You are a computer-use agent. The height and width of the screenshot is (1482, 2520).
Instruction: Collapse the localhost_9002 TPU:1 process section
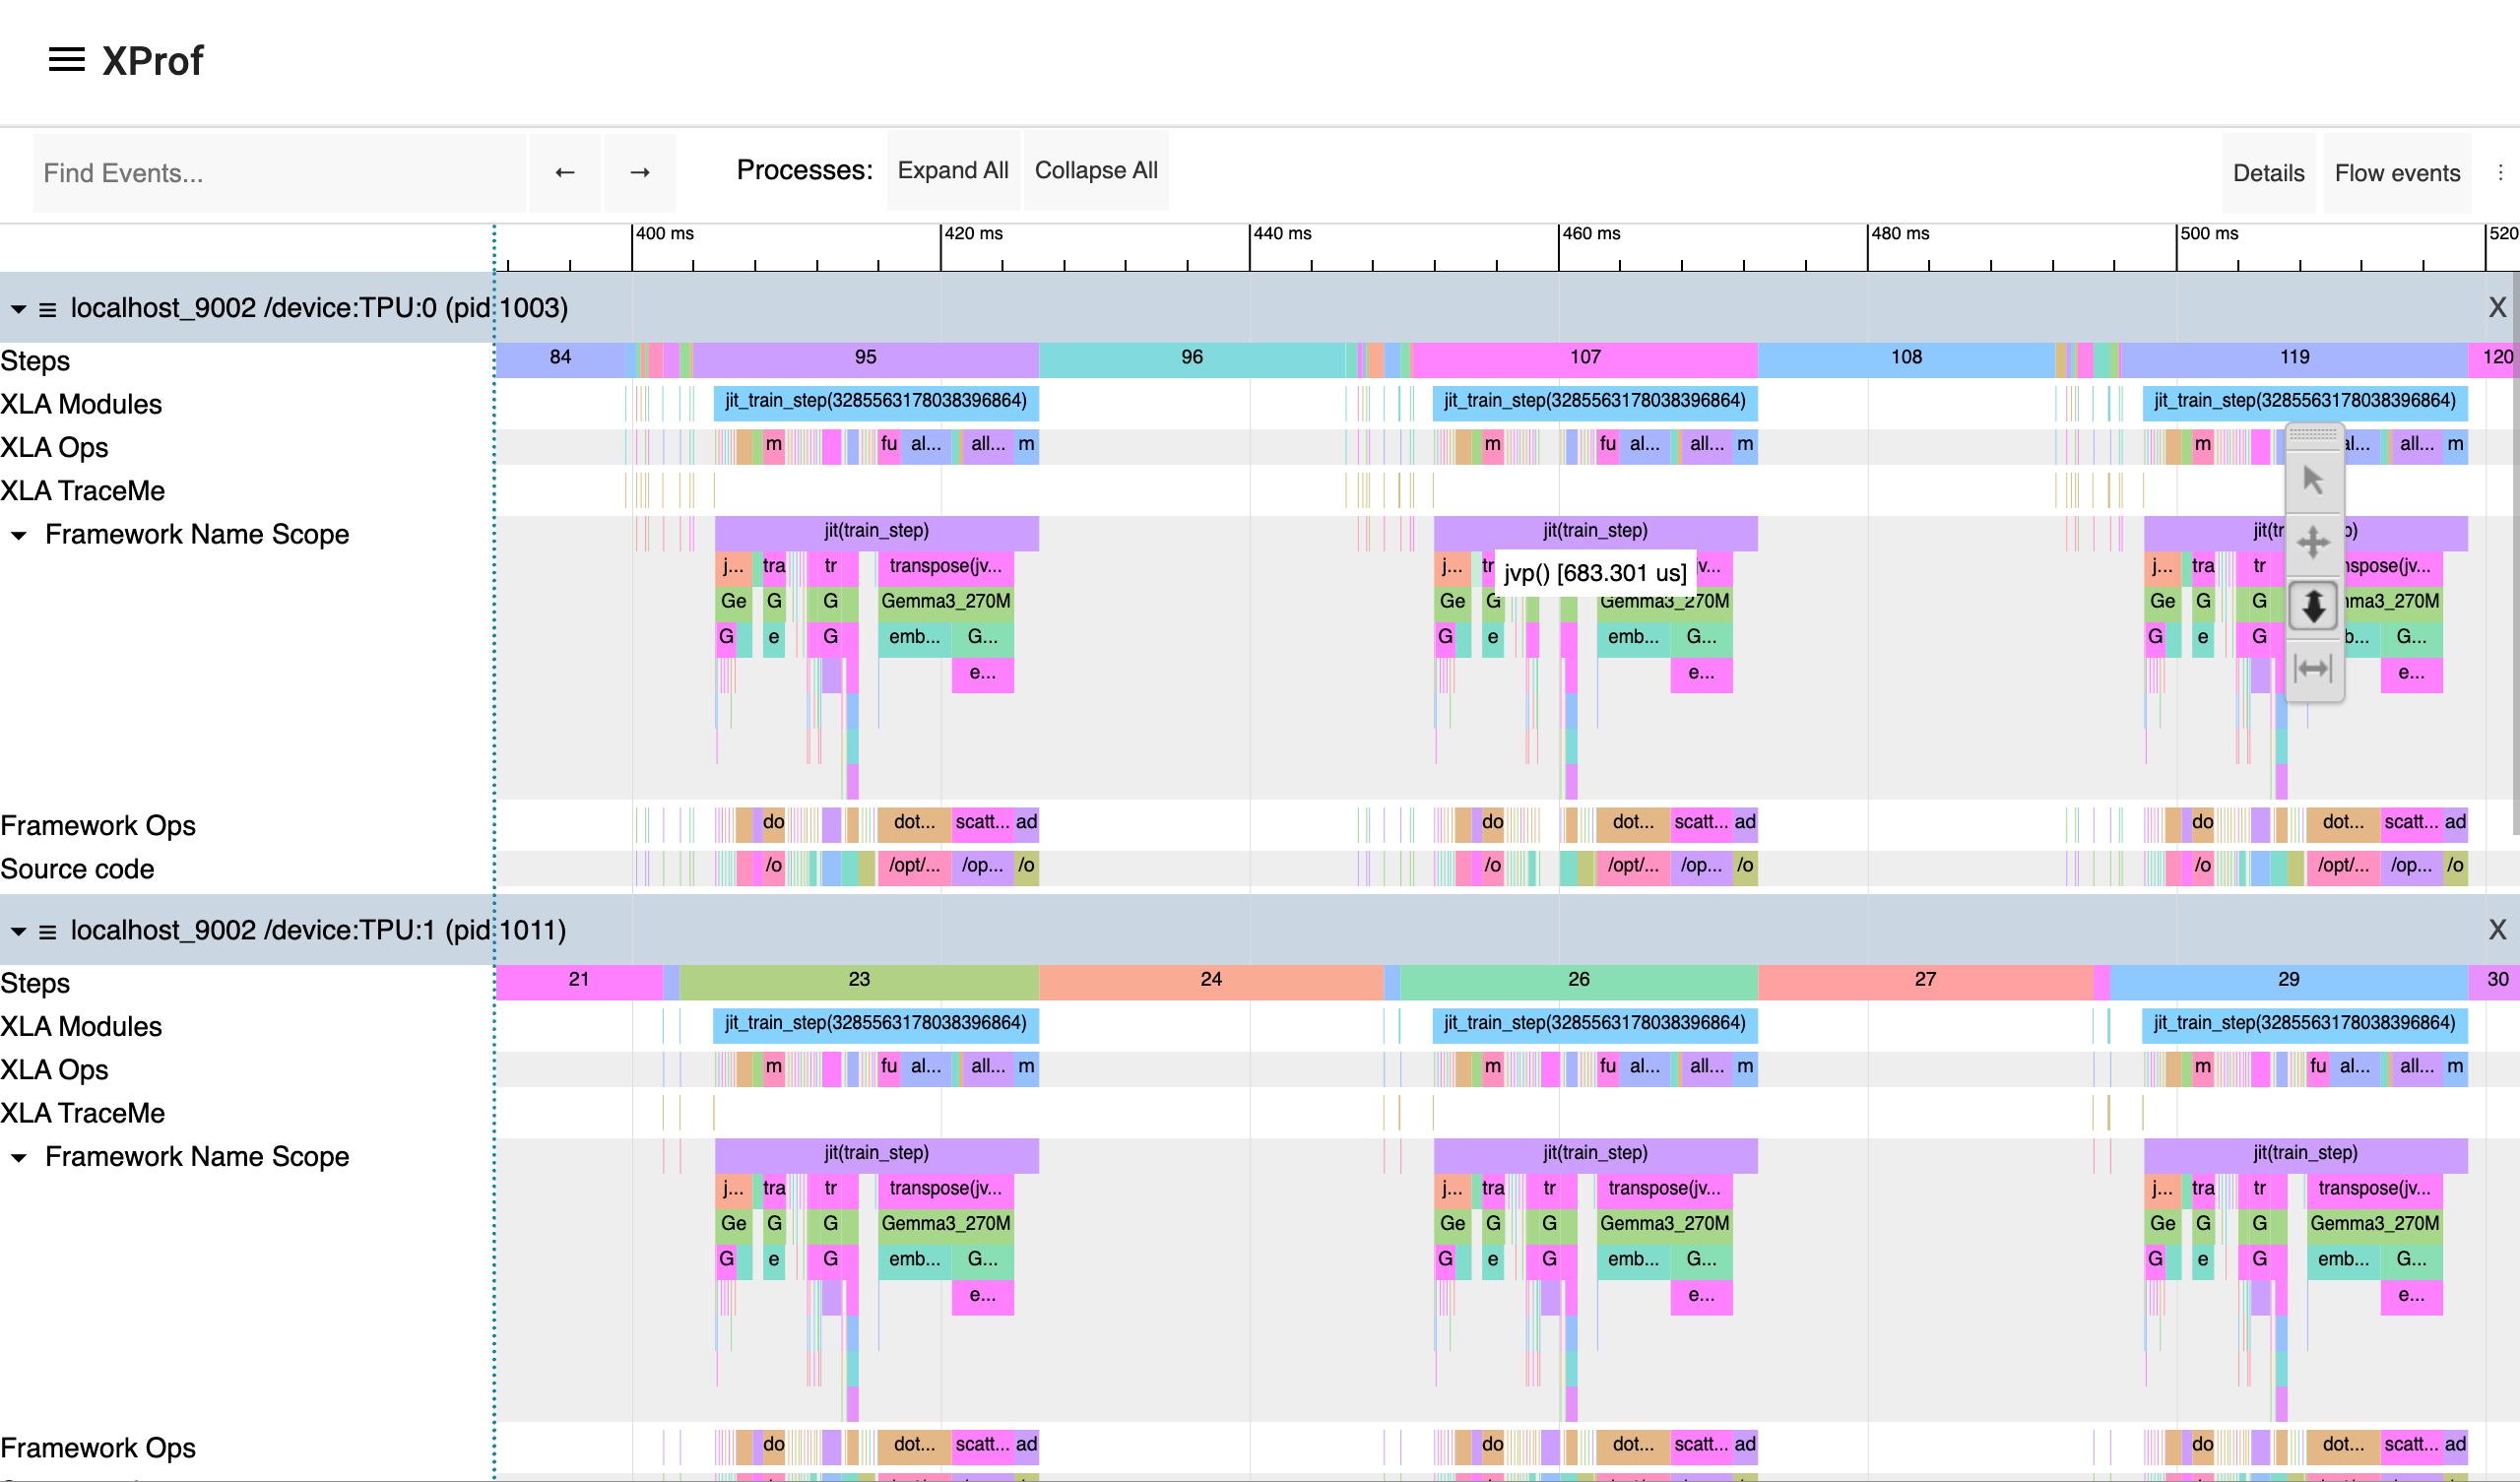click(x=16, y=930)
